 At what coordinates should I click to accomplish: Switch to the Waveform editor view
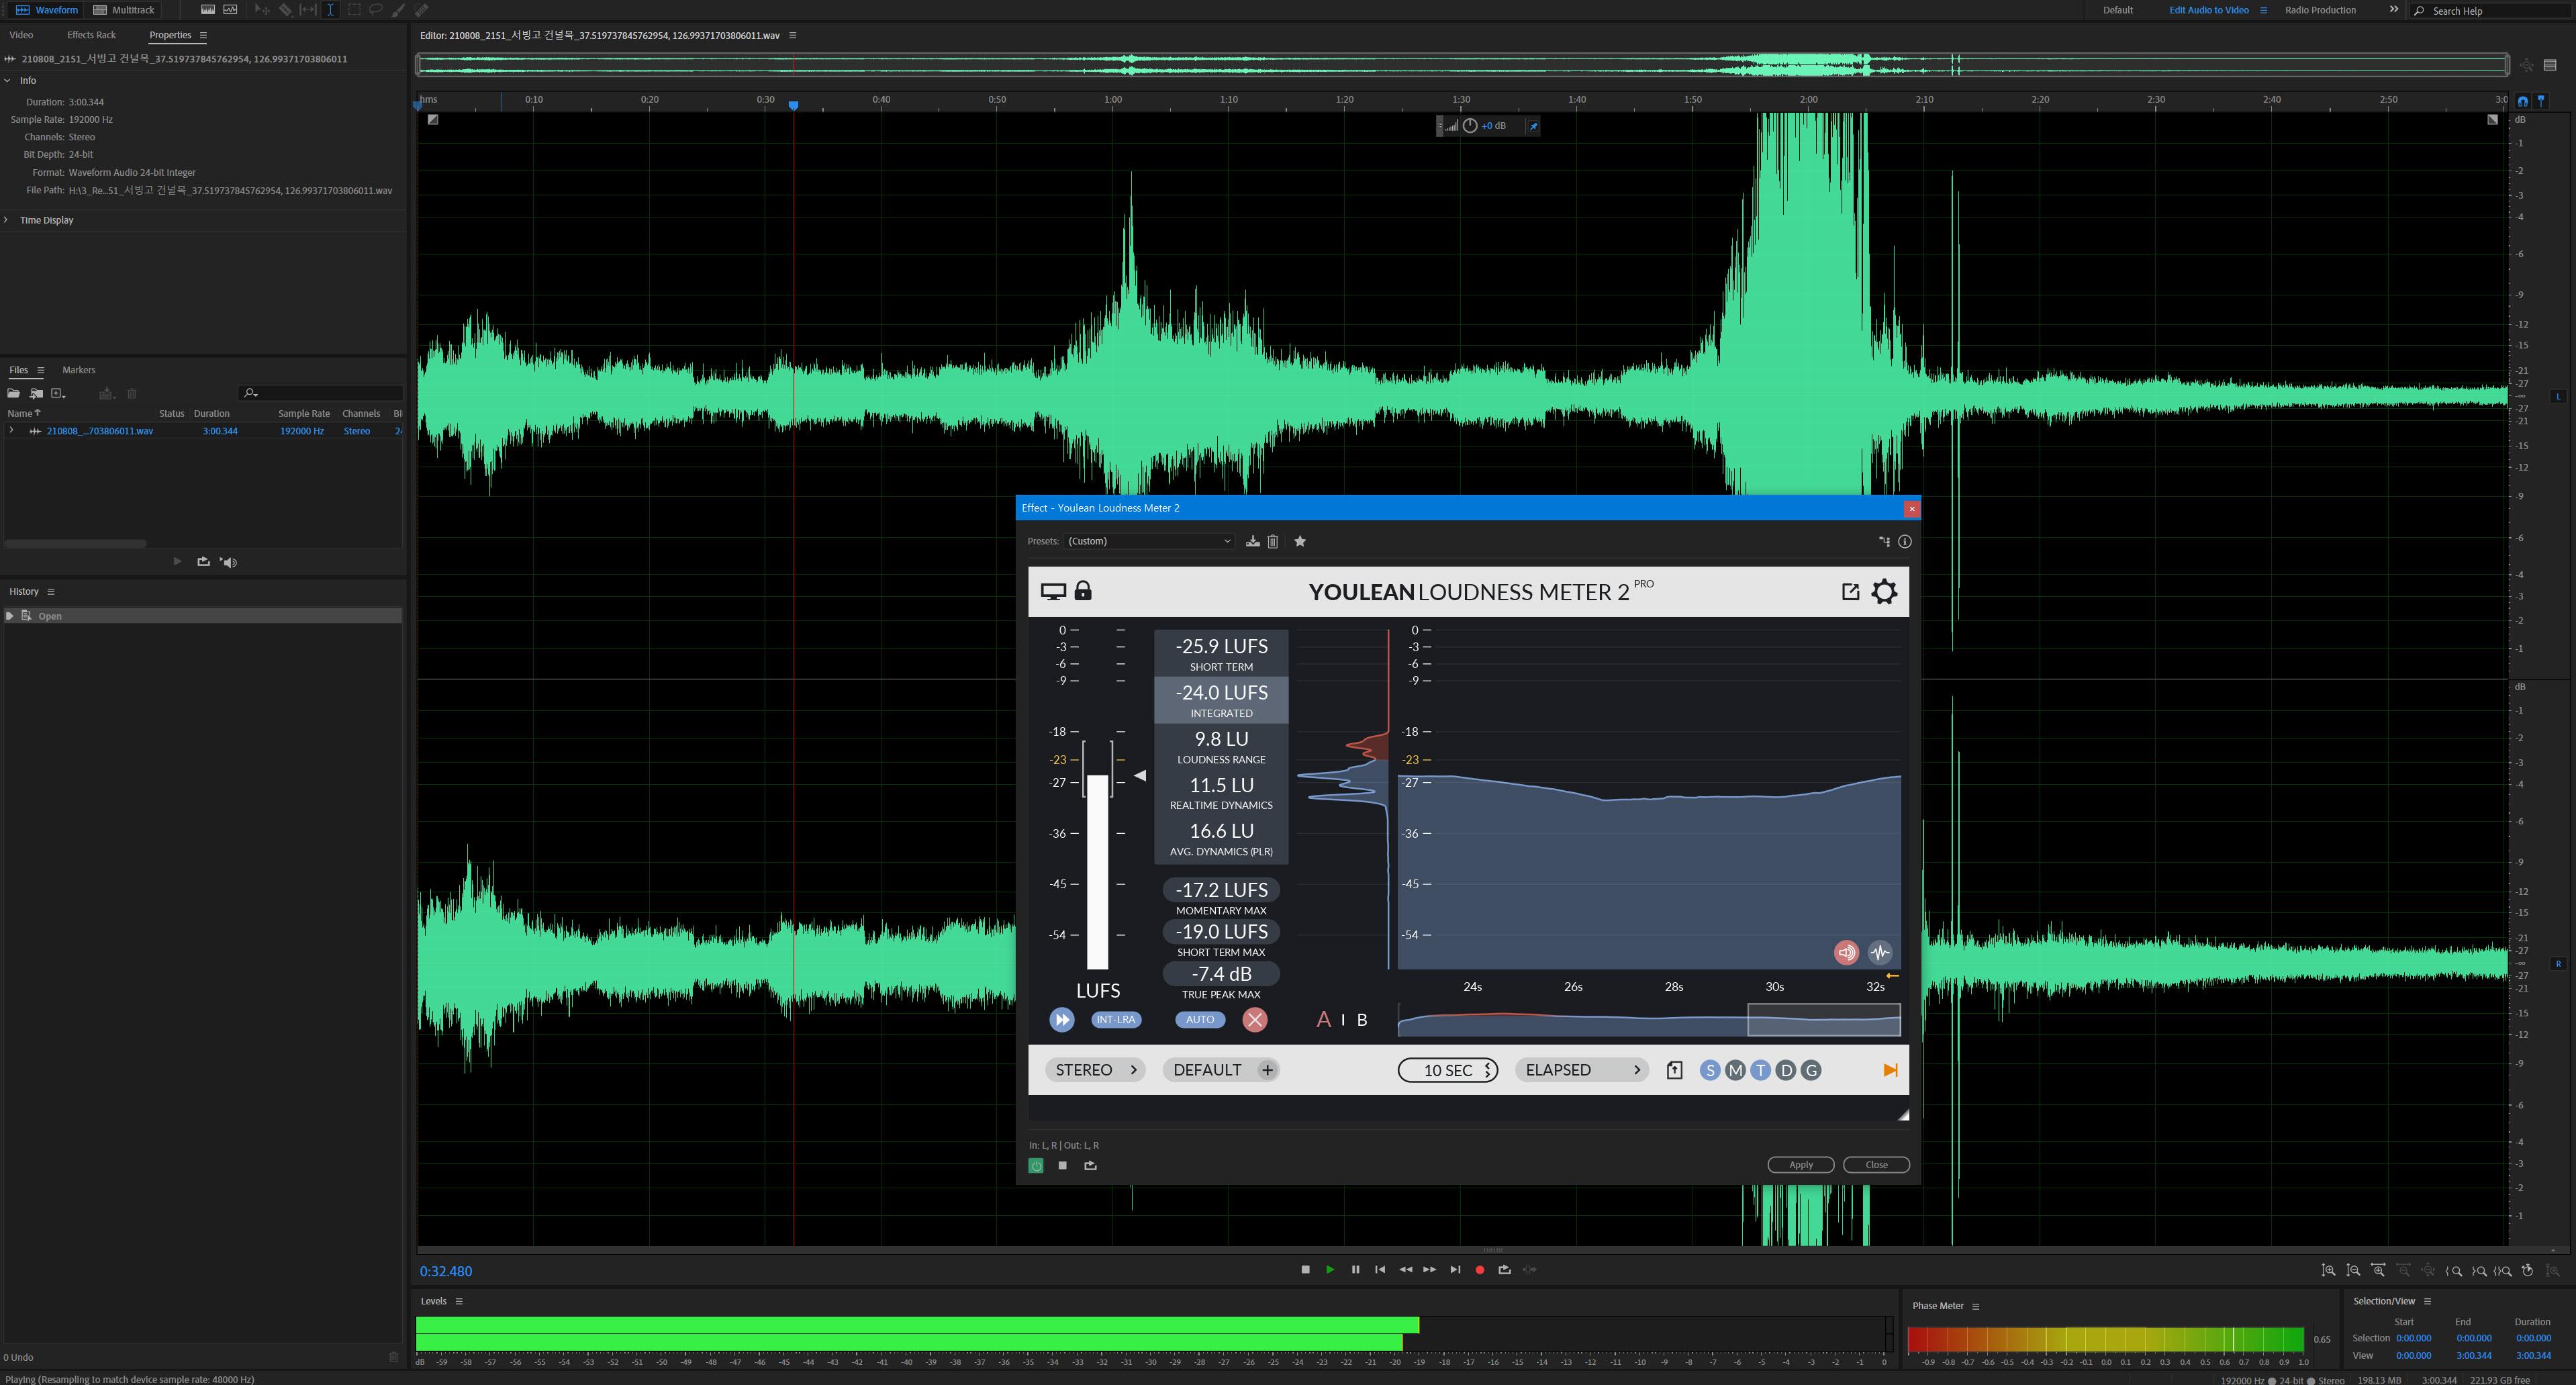[46, 10]
